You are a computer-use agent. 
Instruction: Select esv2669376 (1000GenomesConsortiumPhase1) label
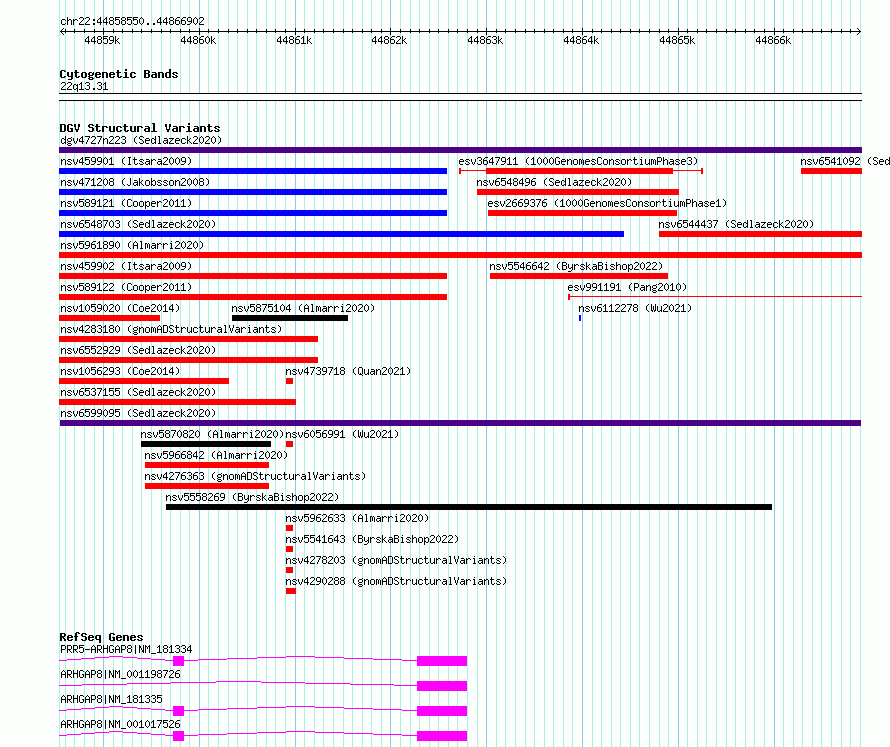(607, 203)
